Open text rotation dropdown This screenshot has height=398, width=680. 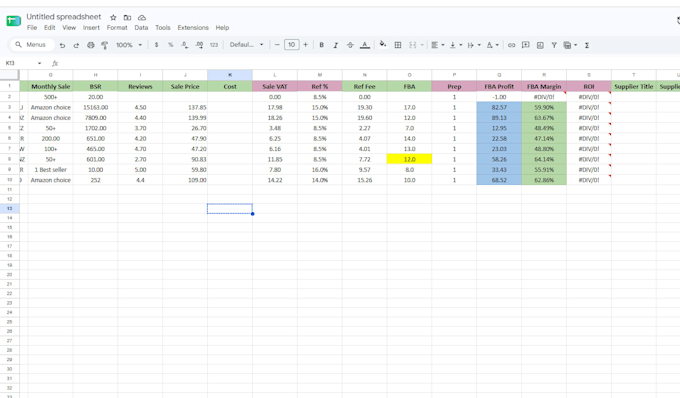pyautogui.click(x=492, y=45)
